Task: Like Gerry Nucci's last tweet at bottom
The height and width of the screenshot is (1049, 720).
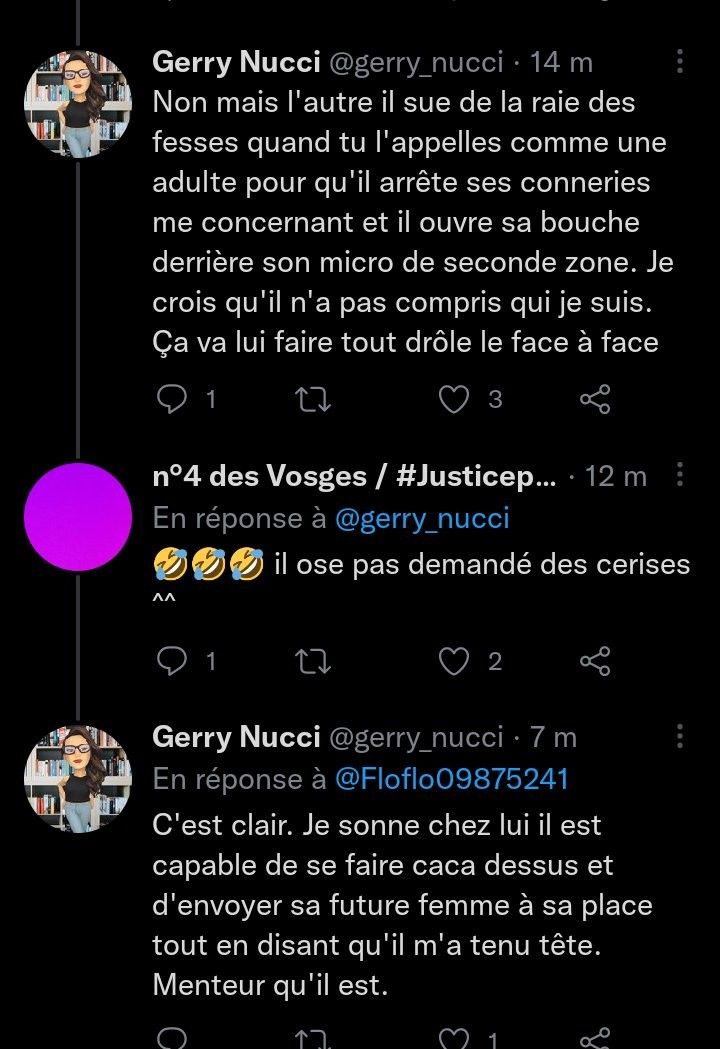Action: [456, 1039]
